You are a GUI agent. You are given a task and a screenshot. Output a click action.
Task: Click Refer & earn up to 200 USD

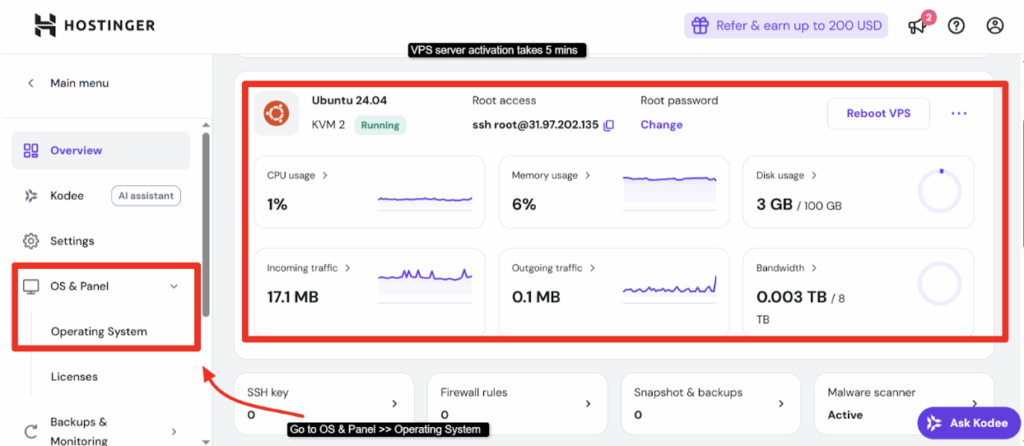(x=786, y=26)
